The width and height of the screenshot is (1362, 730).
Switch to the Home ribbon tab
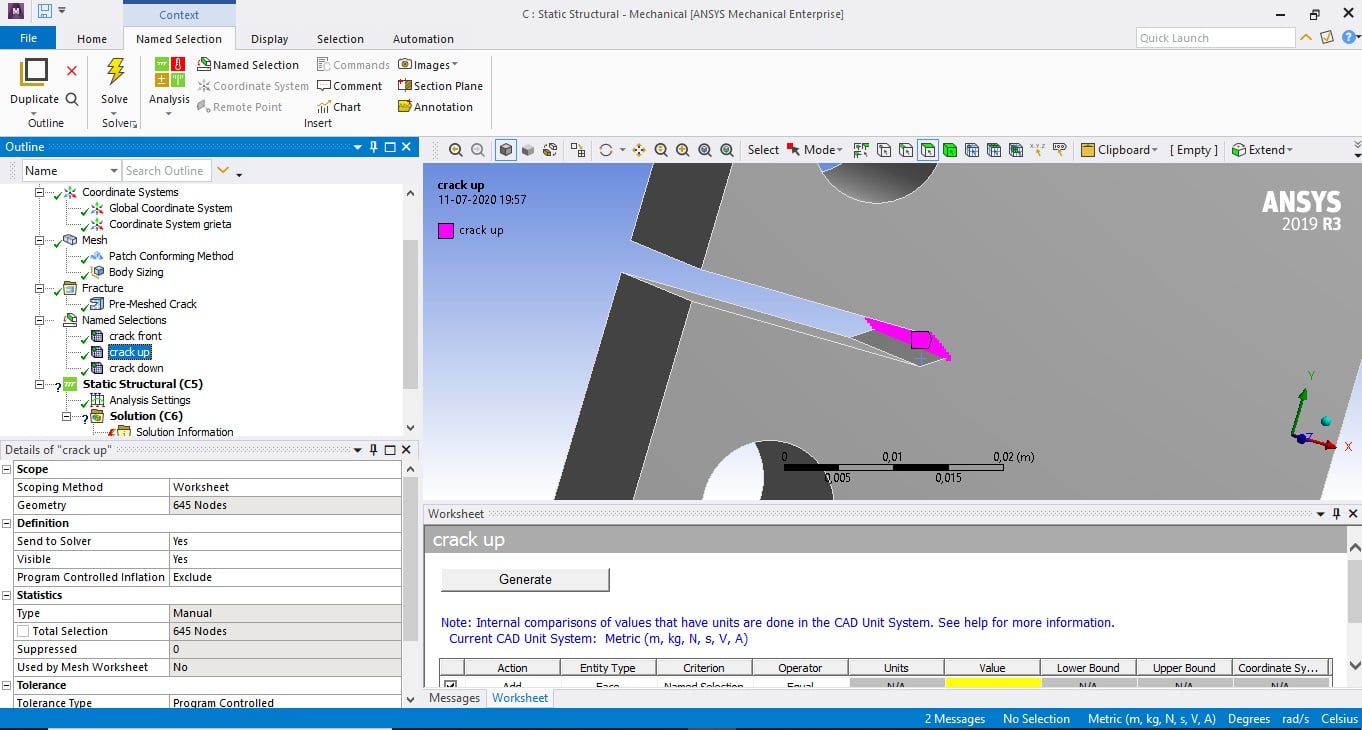(92, 39)
